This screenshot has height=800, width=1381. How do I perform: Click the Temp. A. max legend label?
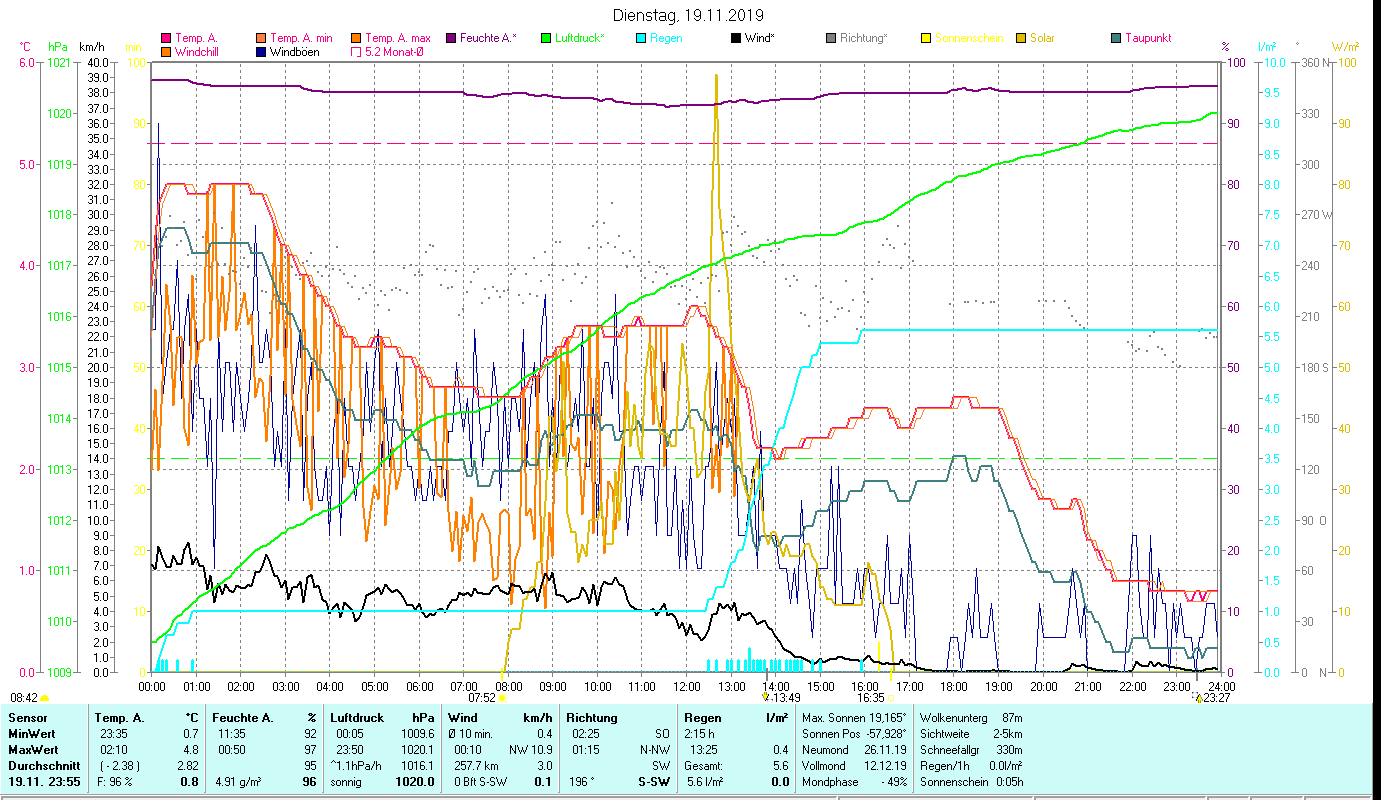(398, 38)
